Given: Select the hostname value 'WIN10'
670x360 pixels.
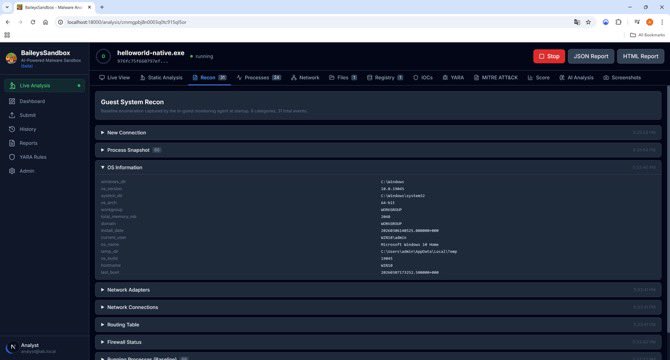Looking at the screenshot, I should click(387, 266).
